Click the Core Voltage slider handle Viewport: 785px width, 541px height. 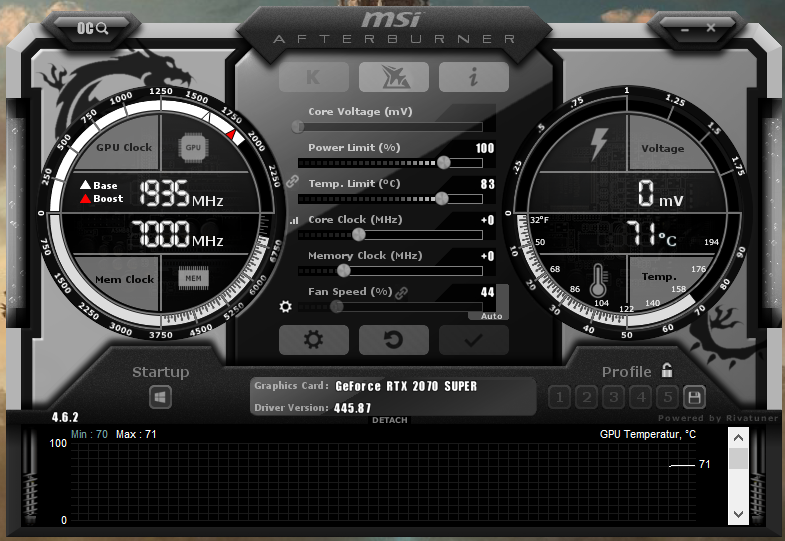click(x=298, y=127)
